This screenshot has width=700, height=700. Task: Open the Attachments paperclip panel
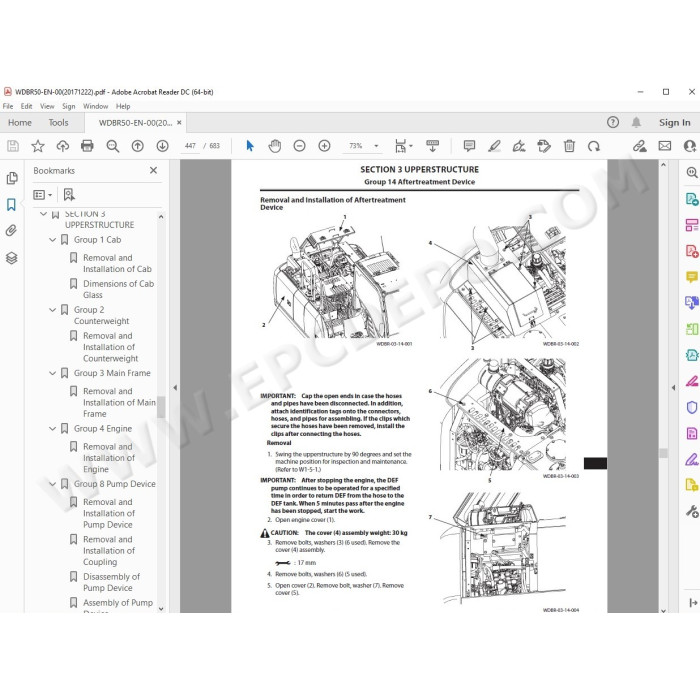tap(12, 231)
